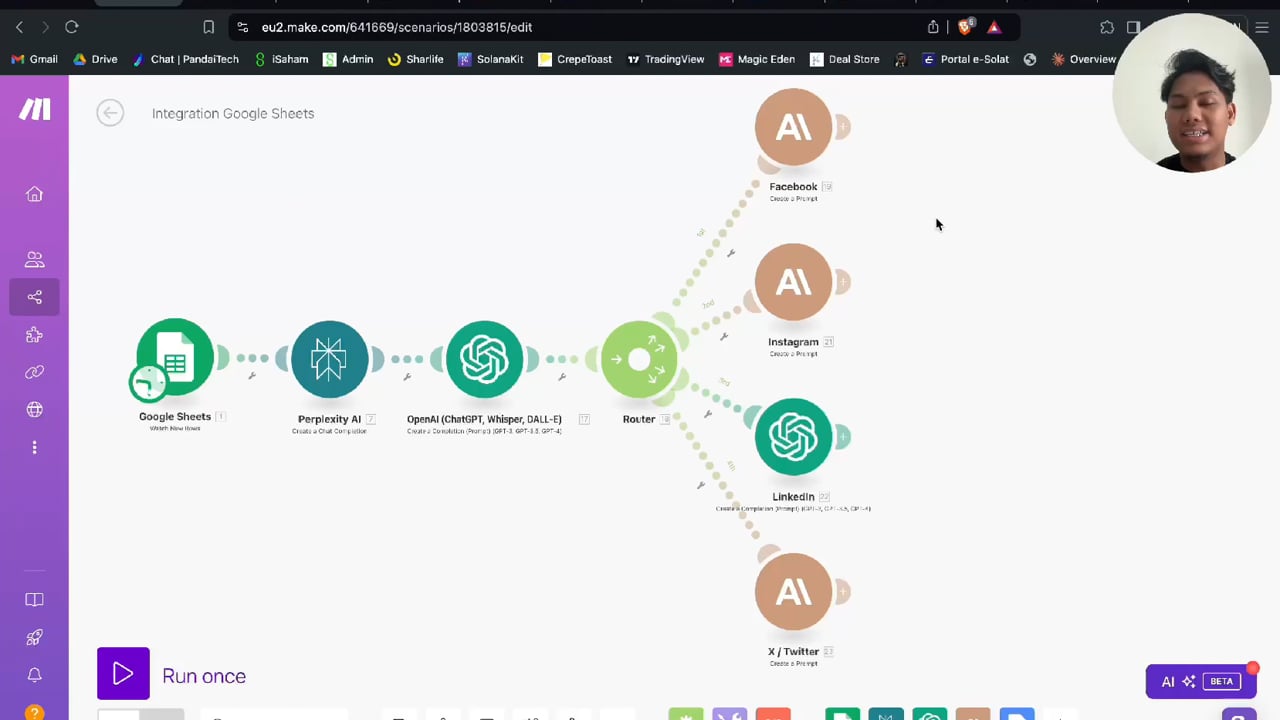Go to Make home from sidebar
The height and width of the screenshot is (720, 1280).
point(34,194)
